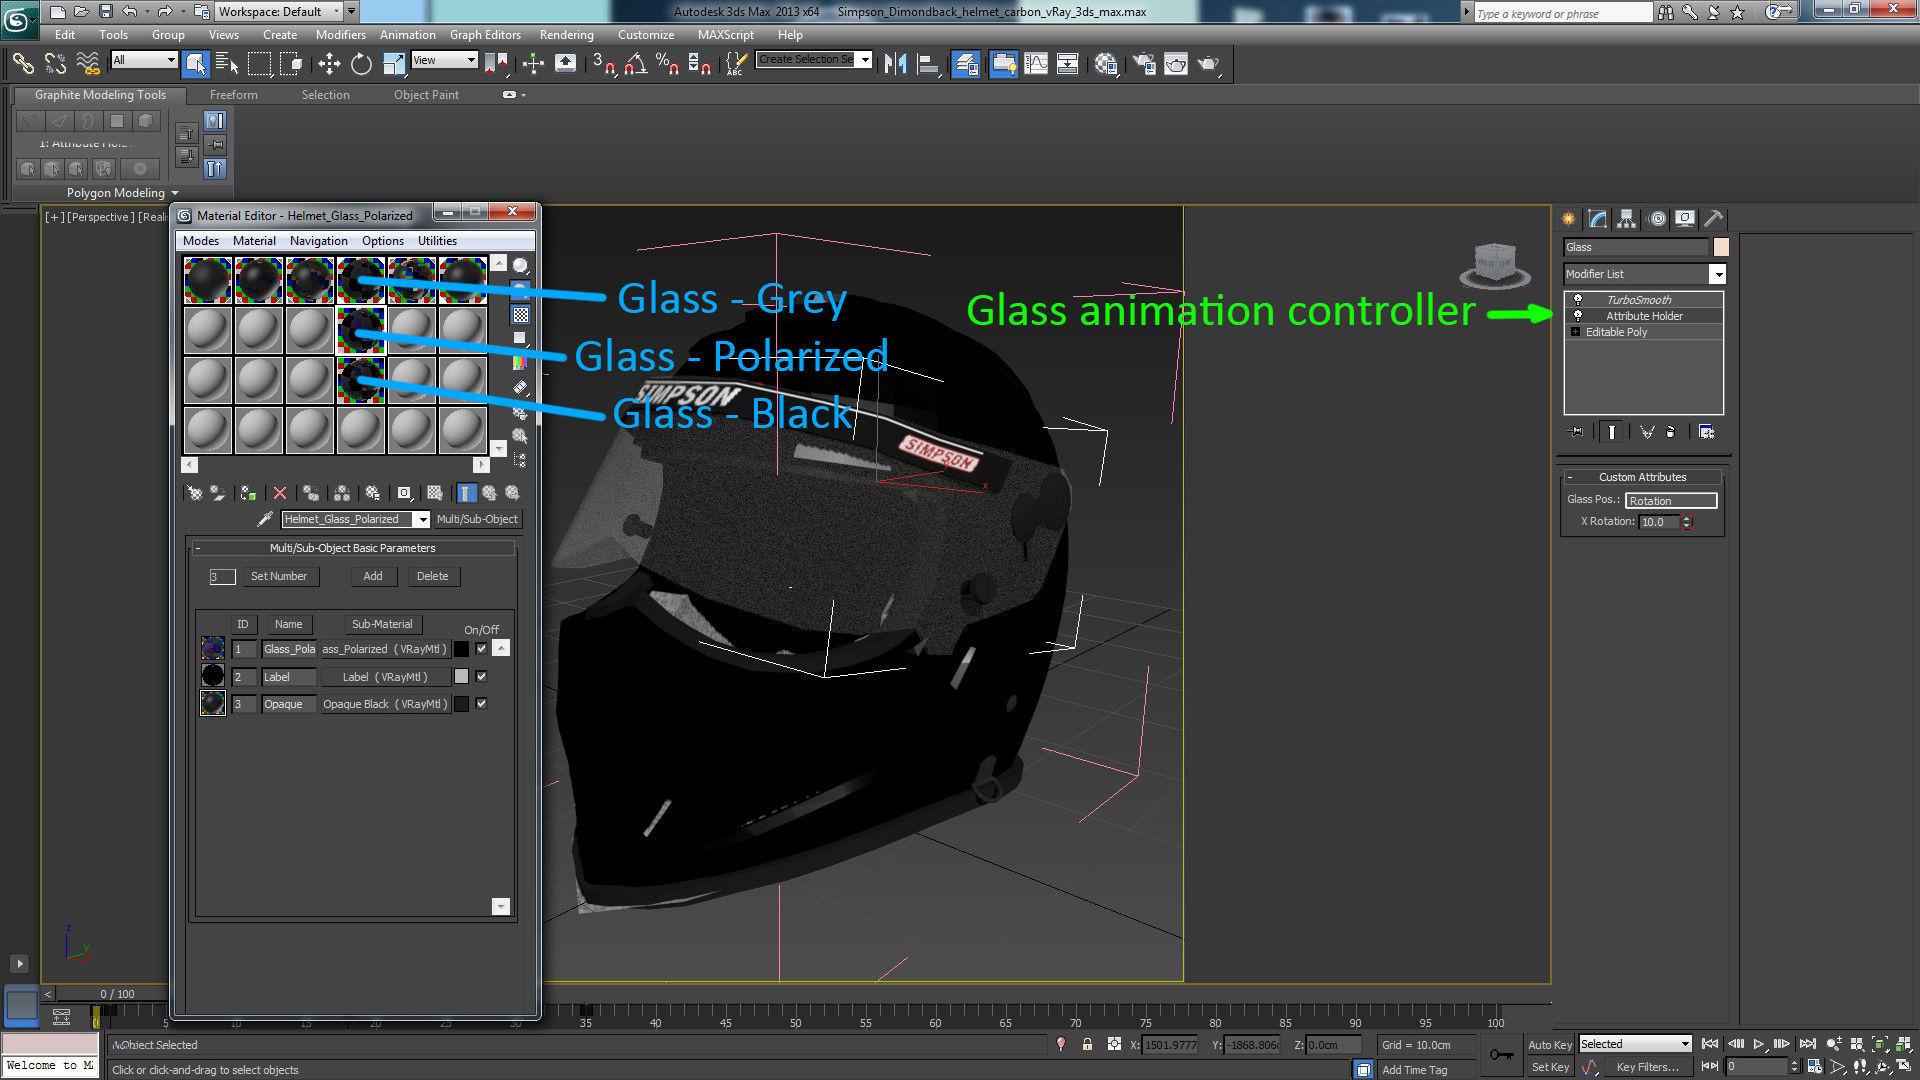Click Get Material icon
Image resolution: width=1920 pixels, height=1080 pixels.
[195, 493]
